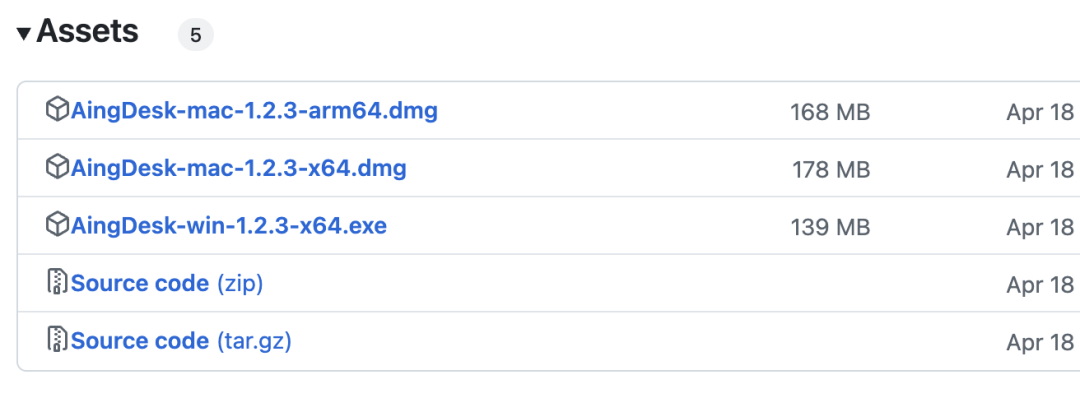This screenshot has width=1080, height=398.
Task: Click package icon beside AingDesk-mac-1.2.3-x64.dmg
Action: (x=57, y=167)
